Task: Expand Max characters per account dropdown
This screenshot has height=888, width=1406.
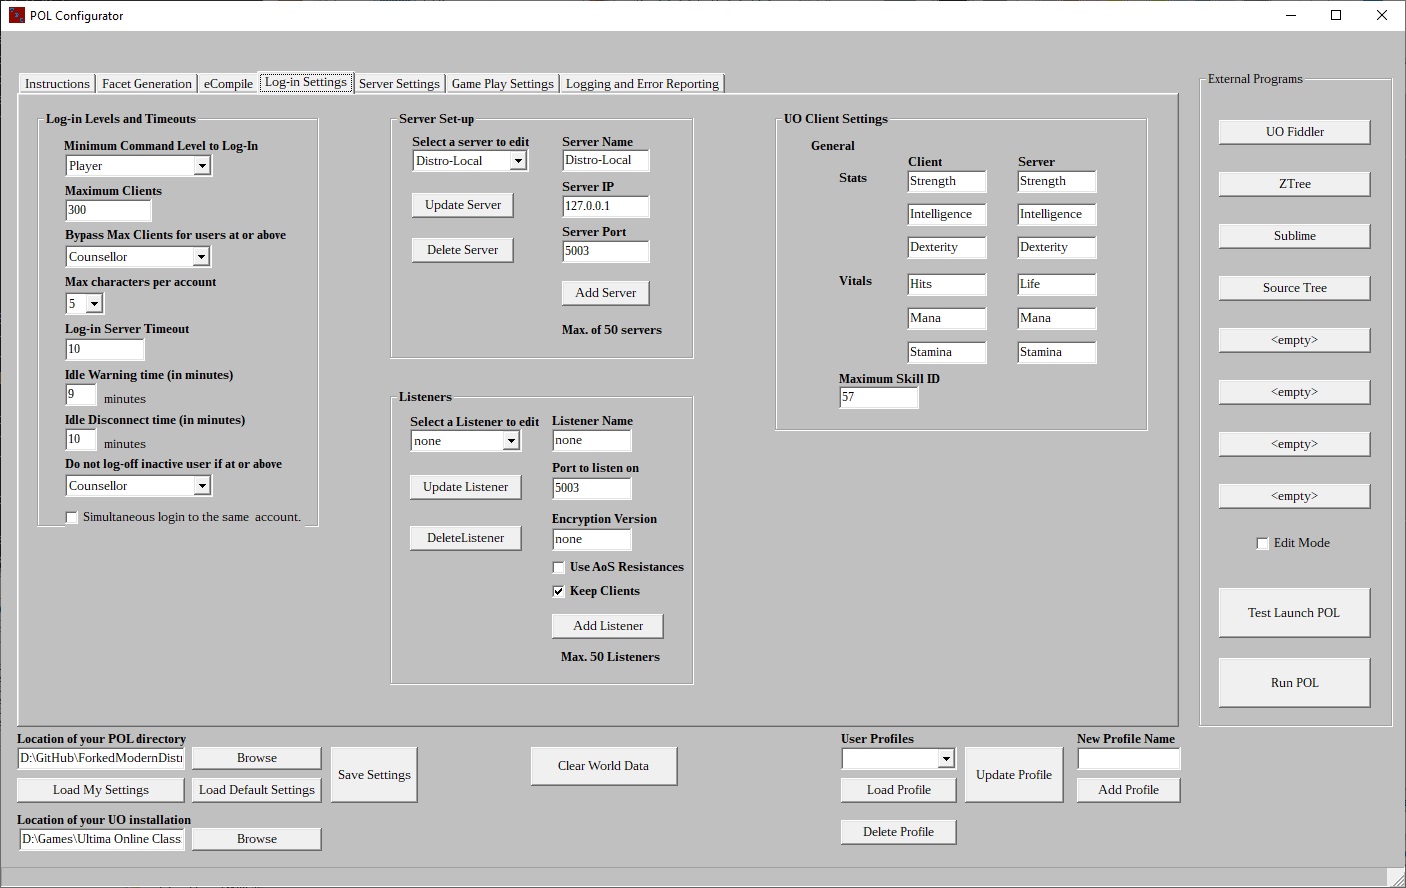Action: click(x=94, y=304)
